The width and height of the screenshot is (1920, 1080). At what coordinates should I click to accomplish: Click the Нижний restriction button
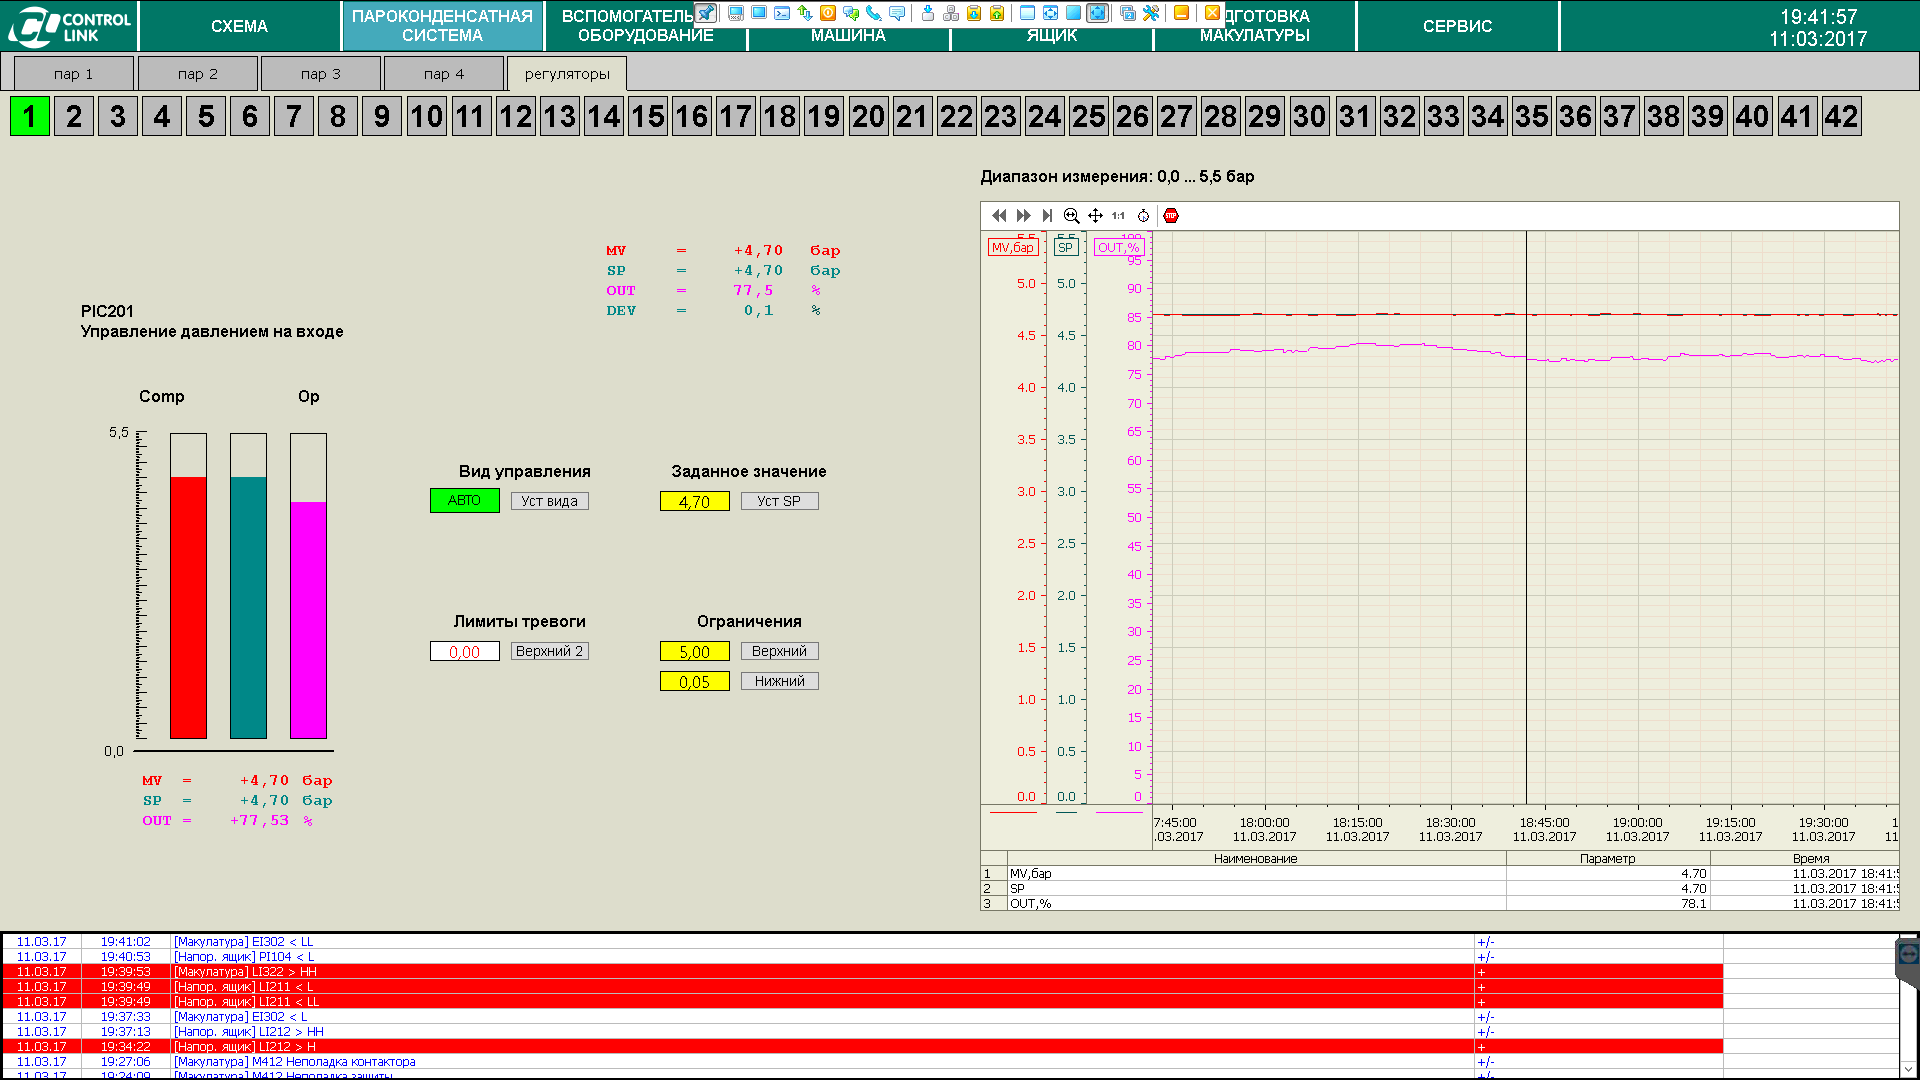pos(779,681)
